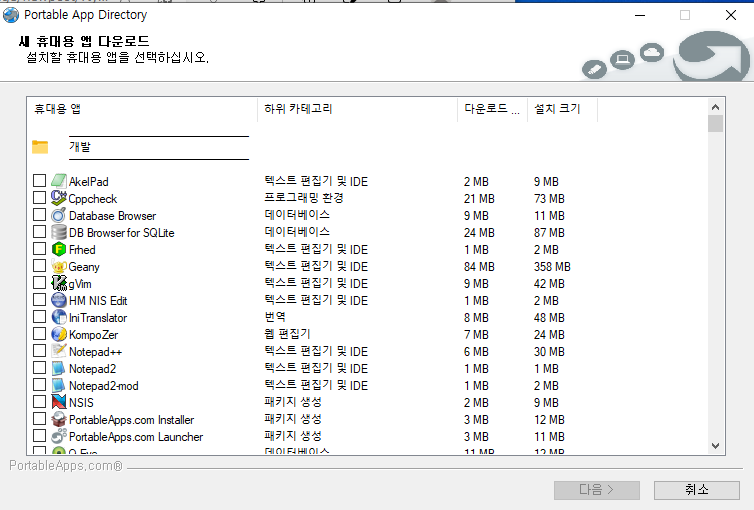Image resolution: width=754 pixels, height=510 pixels.
Task: Click the Cppcheck app icon
Action: [59, 198]
